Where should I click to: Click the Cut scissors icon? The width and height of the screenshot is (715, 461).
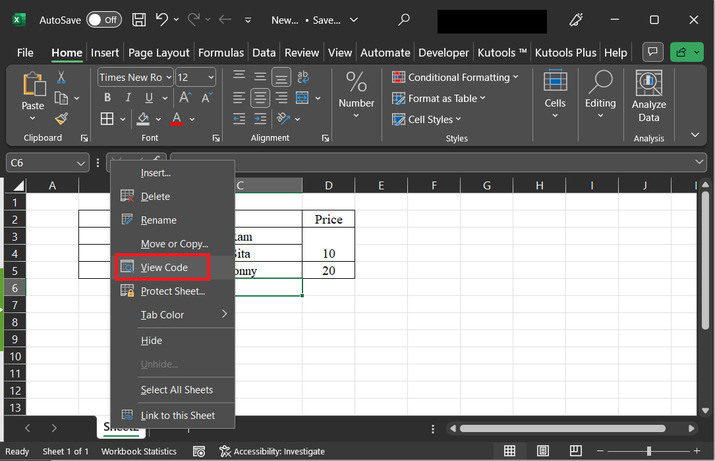(x=62, y=77)
